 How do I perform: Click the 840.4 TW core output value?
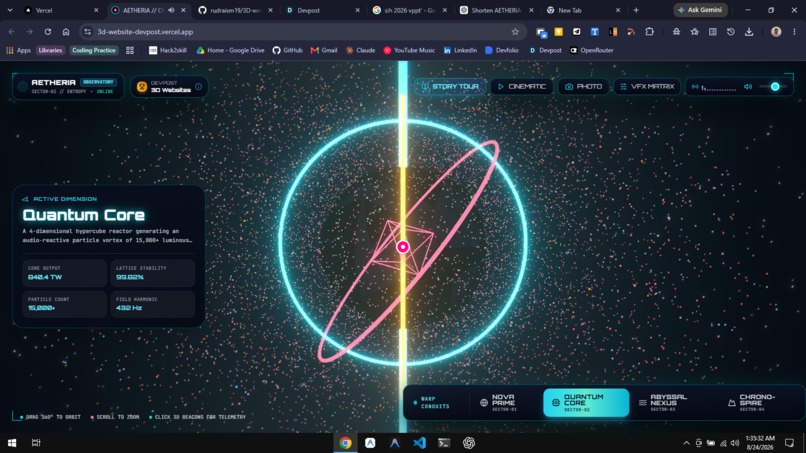(x=45, y=277)
